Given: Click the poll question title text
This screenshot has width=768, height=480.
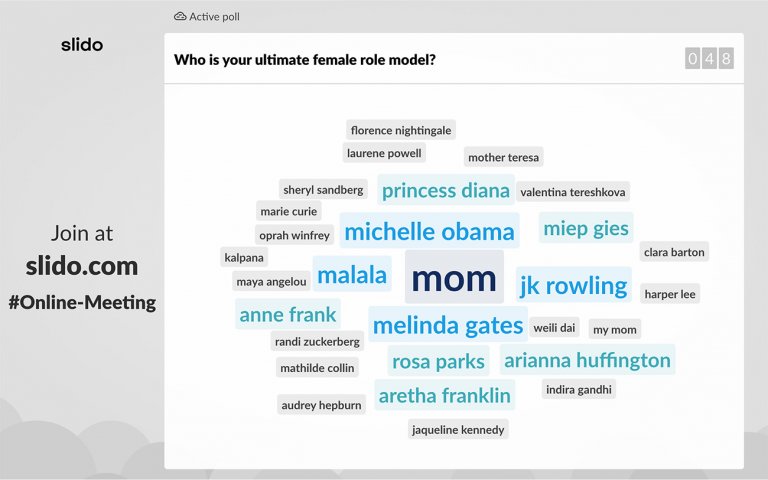Looking at the screenshot, I should (x=305, y=60).
